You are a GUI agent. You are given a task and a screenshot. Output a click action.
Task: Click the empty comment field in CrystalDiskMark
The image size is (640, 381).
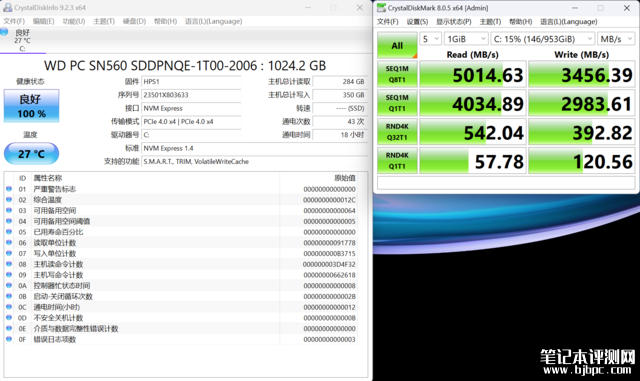pos(506,183)
